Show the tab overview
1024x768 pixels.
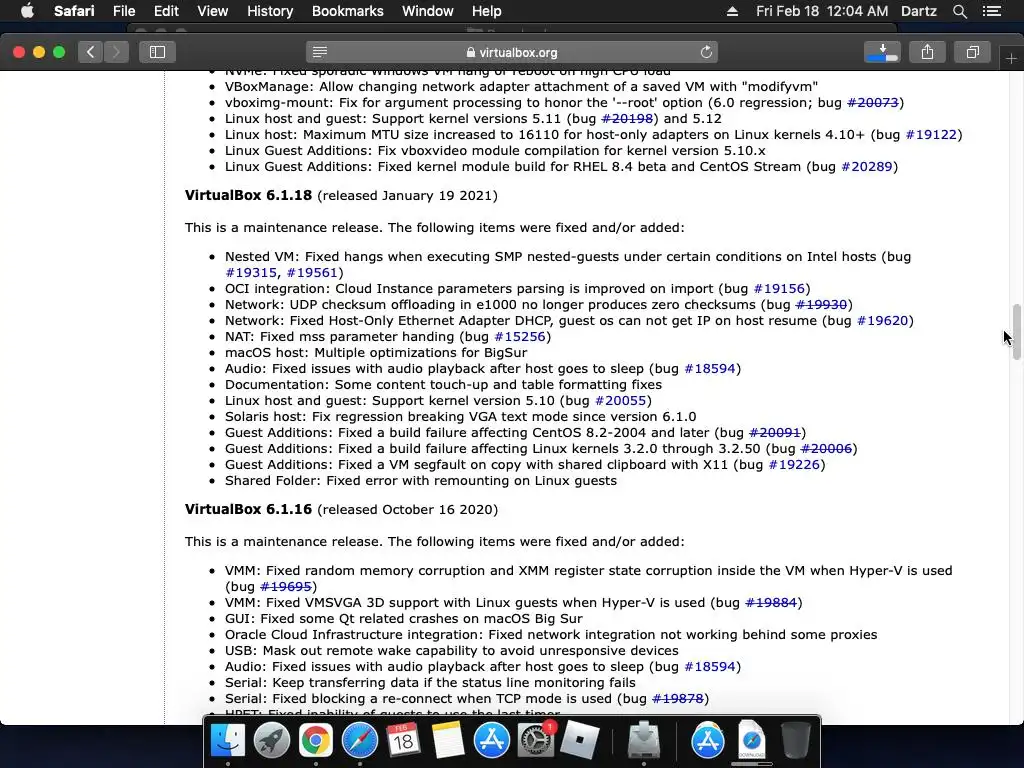click(x=972, y=52)
